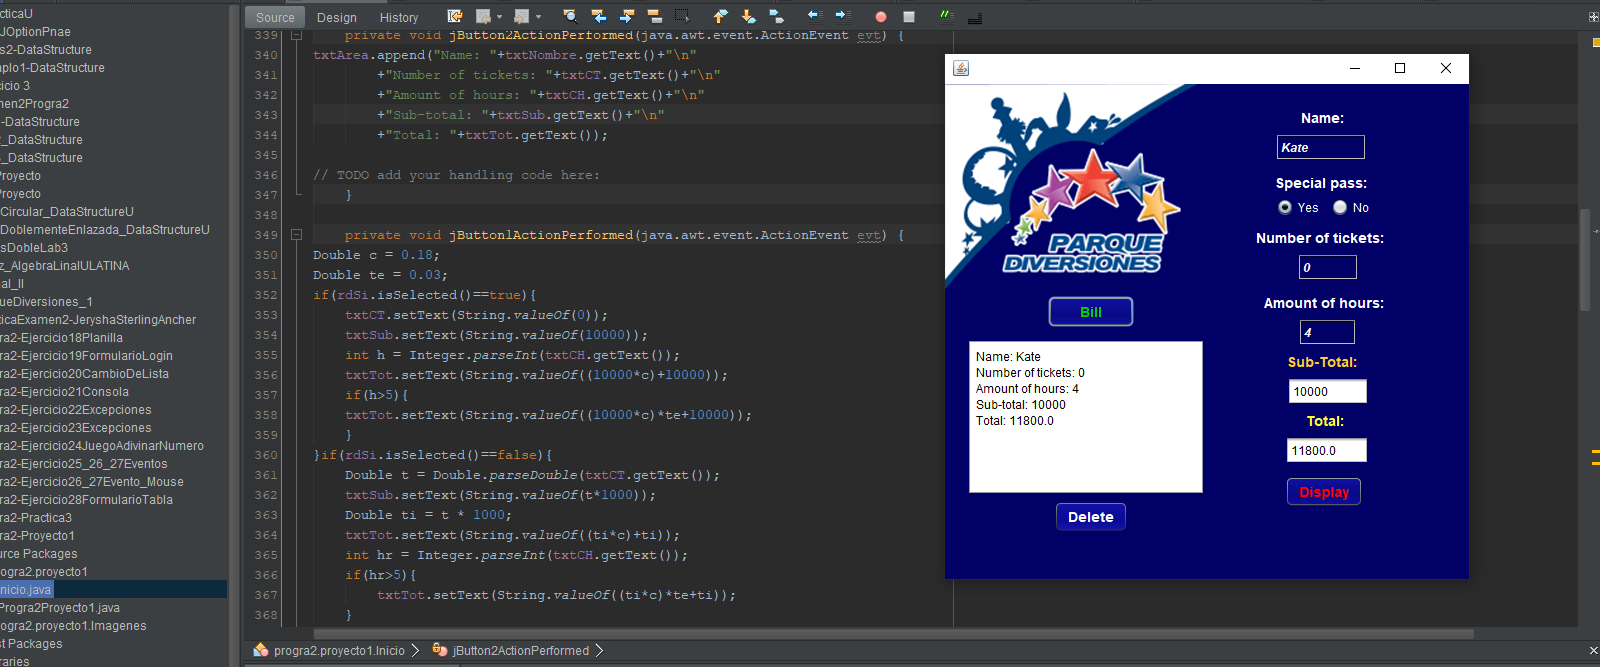
Task: Click the Number of tickets input field
Action: [1328, 267]
